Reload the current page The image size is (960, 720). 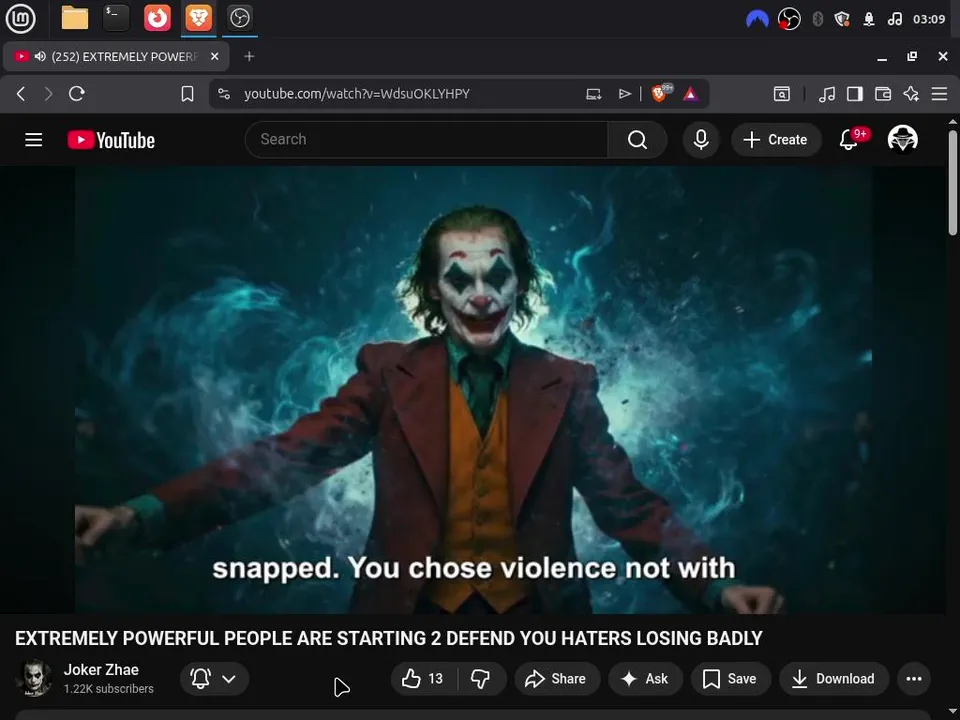click(x=77, y=94)
